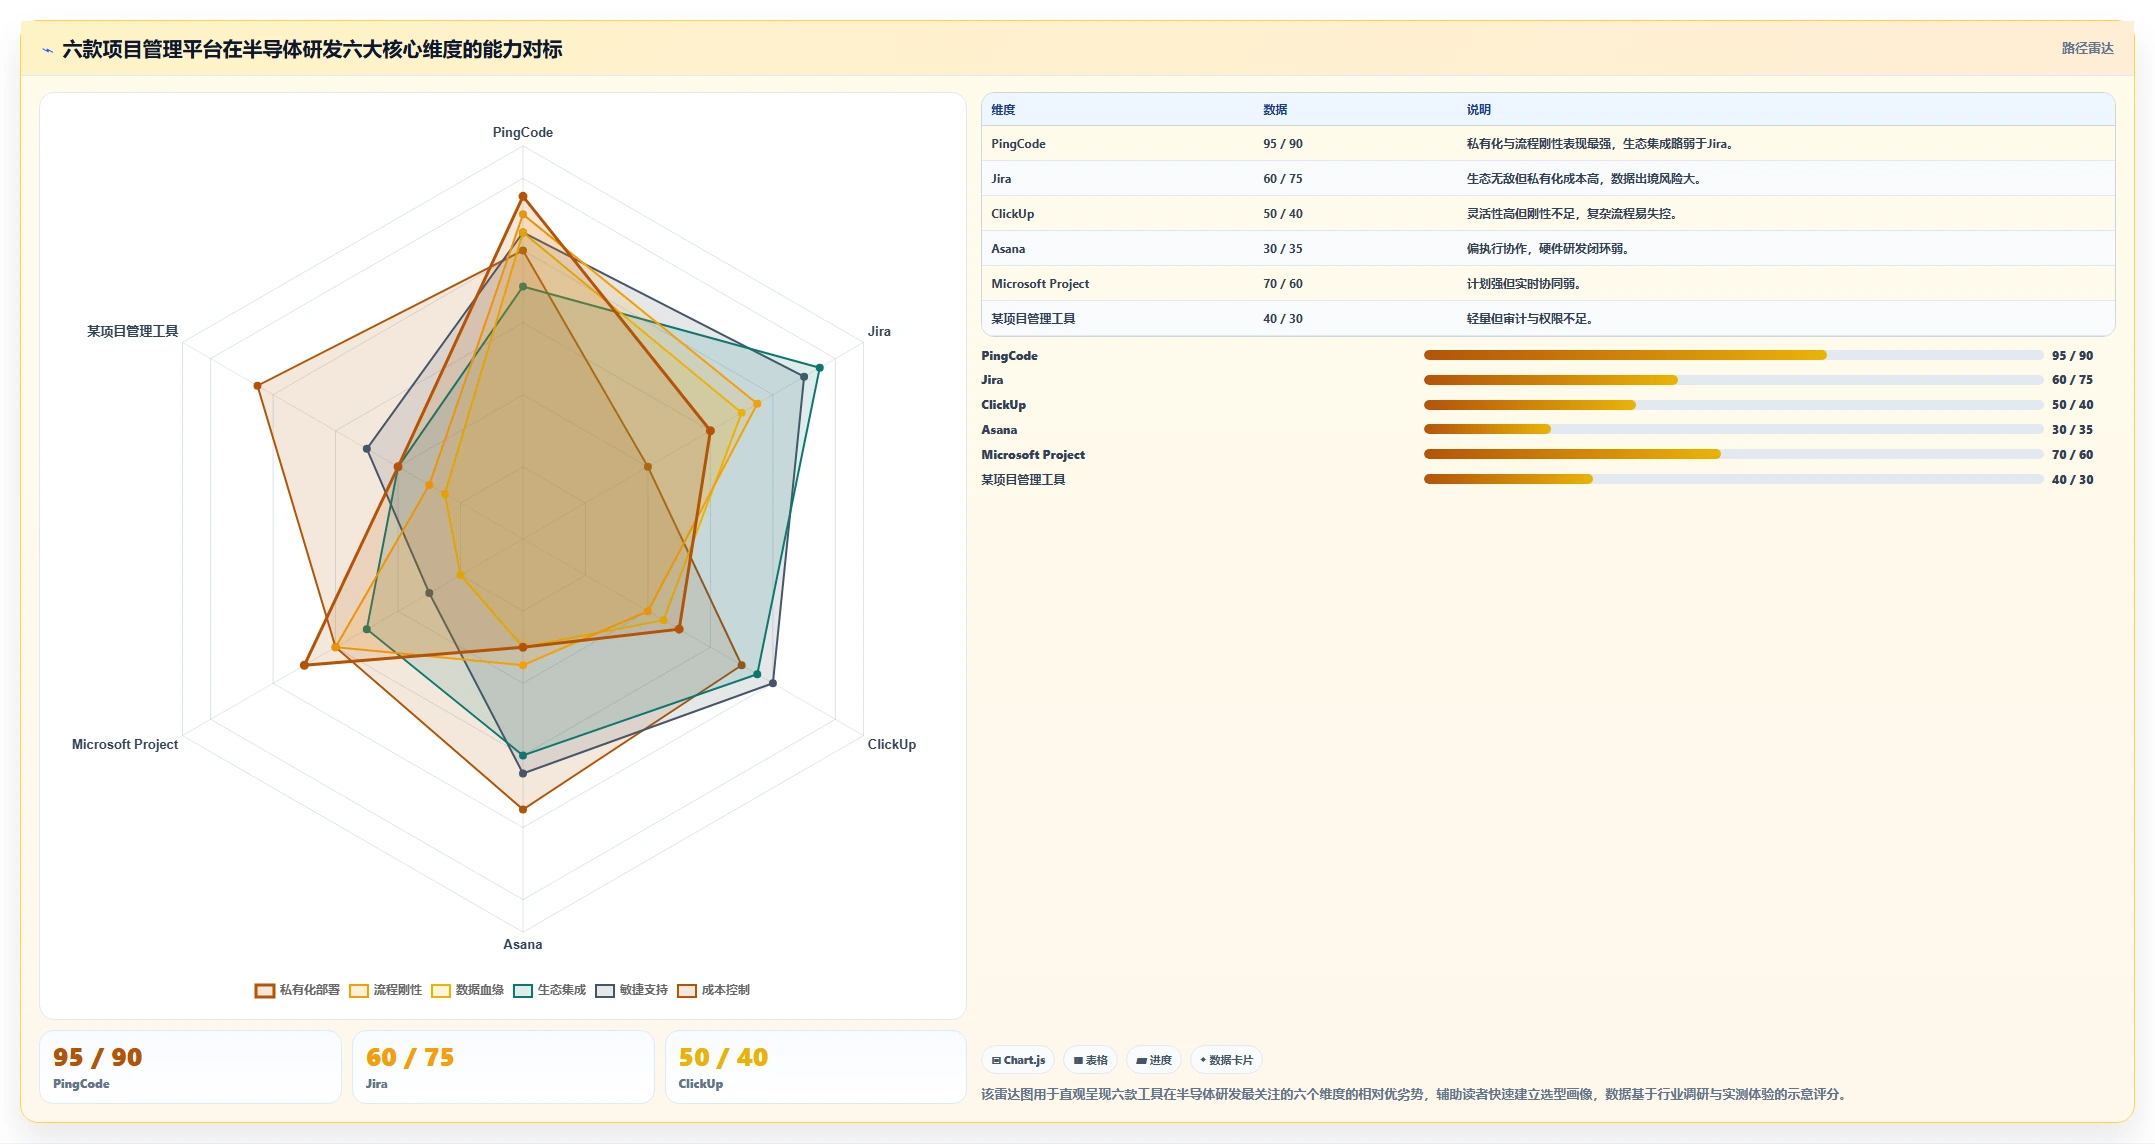Click the note 计划强但实时协同弱

1524,284
